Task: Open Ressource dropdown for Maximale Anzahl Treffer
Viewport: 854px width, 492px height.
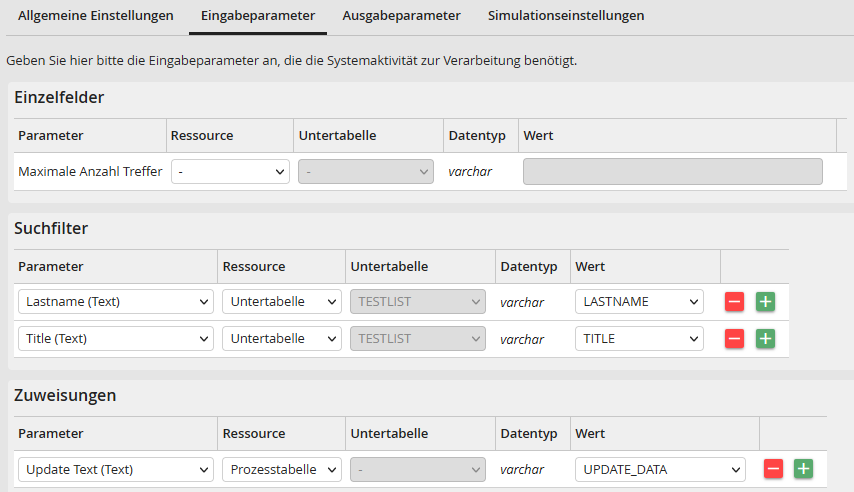Action: pyautogui.click(x=230, y=171)
